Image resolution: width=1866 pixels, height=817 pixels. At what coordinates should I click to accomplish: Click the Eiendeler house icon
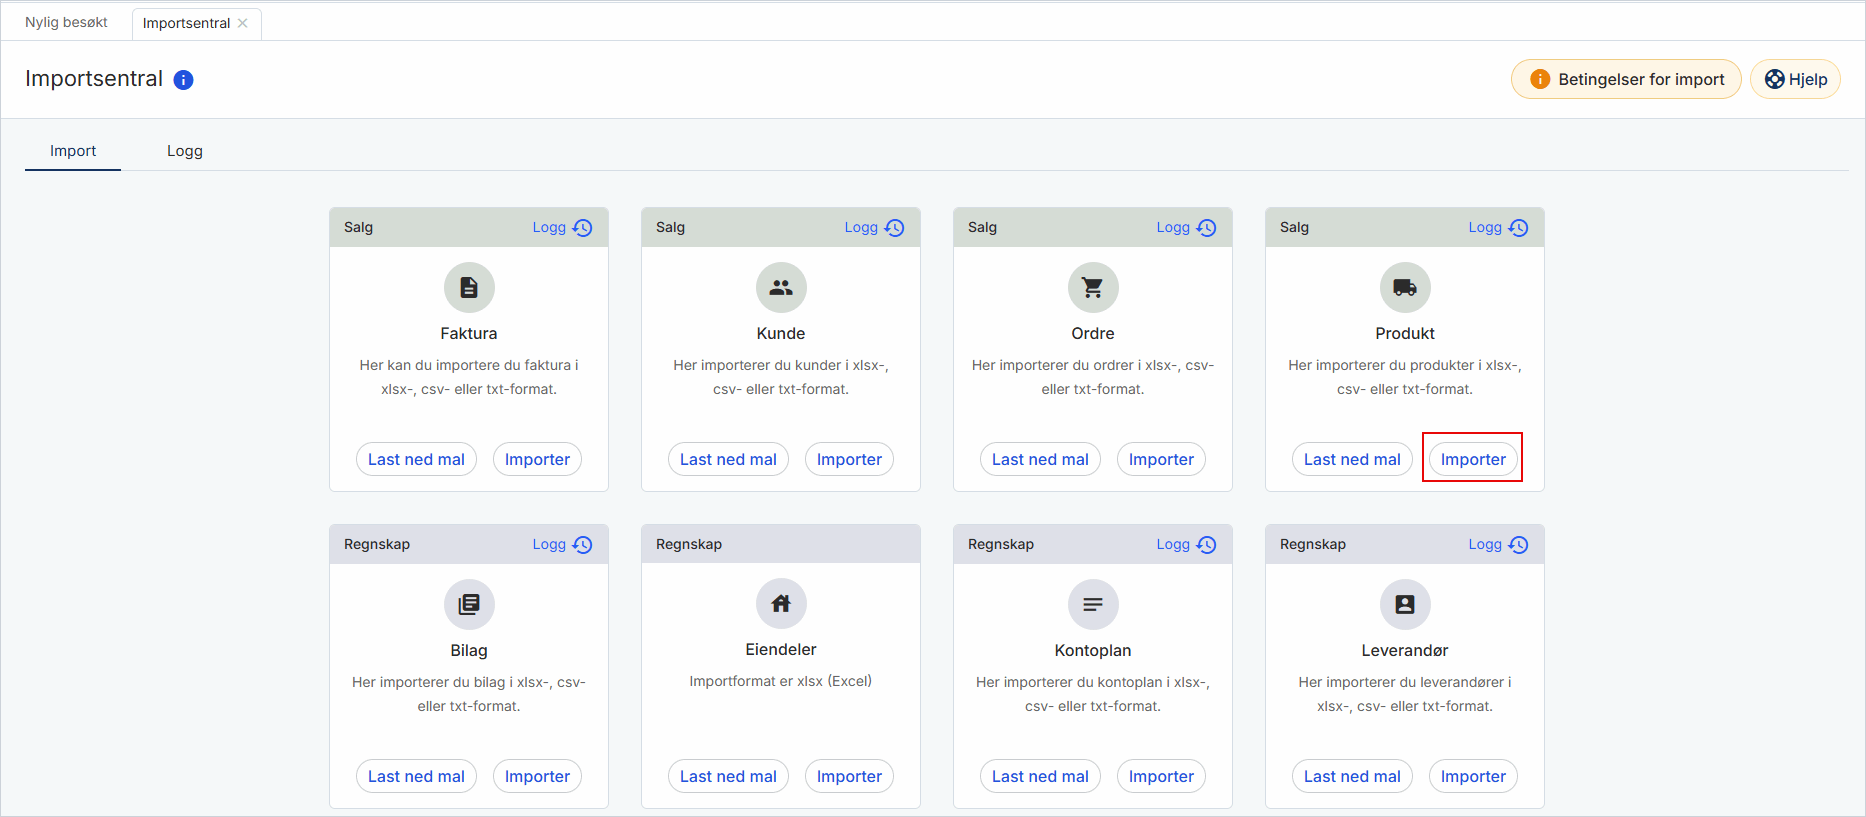pos(781,604)
